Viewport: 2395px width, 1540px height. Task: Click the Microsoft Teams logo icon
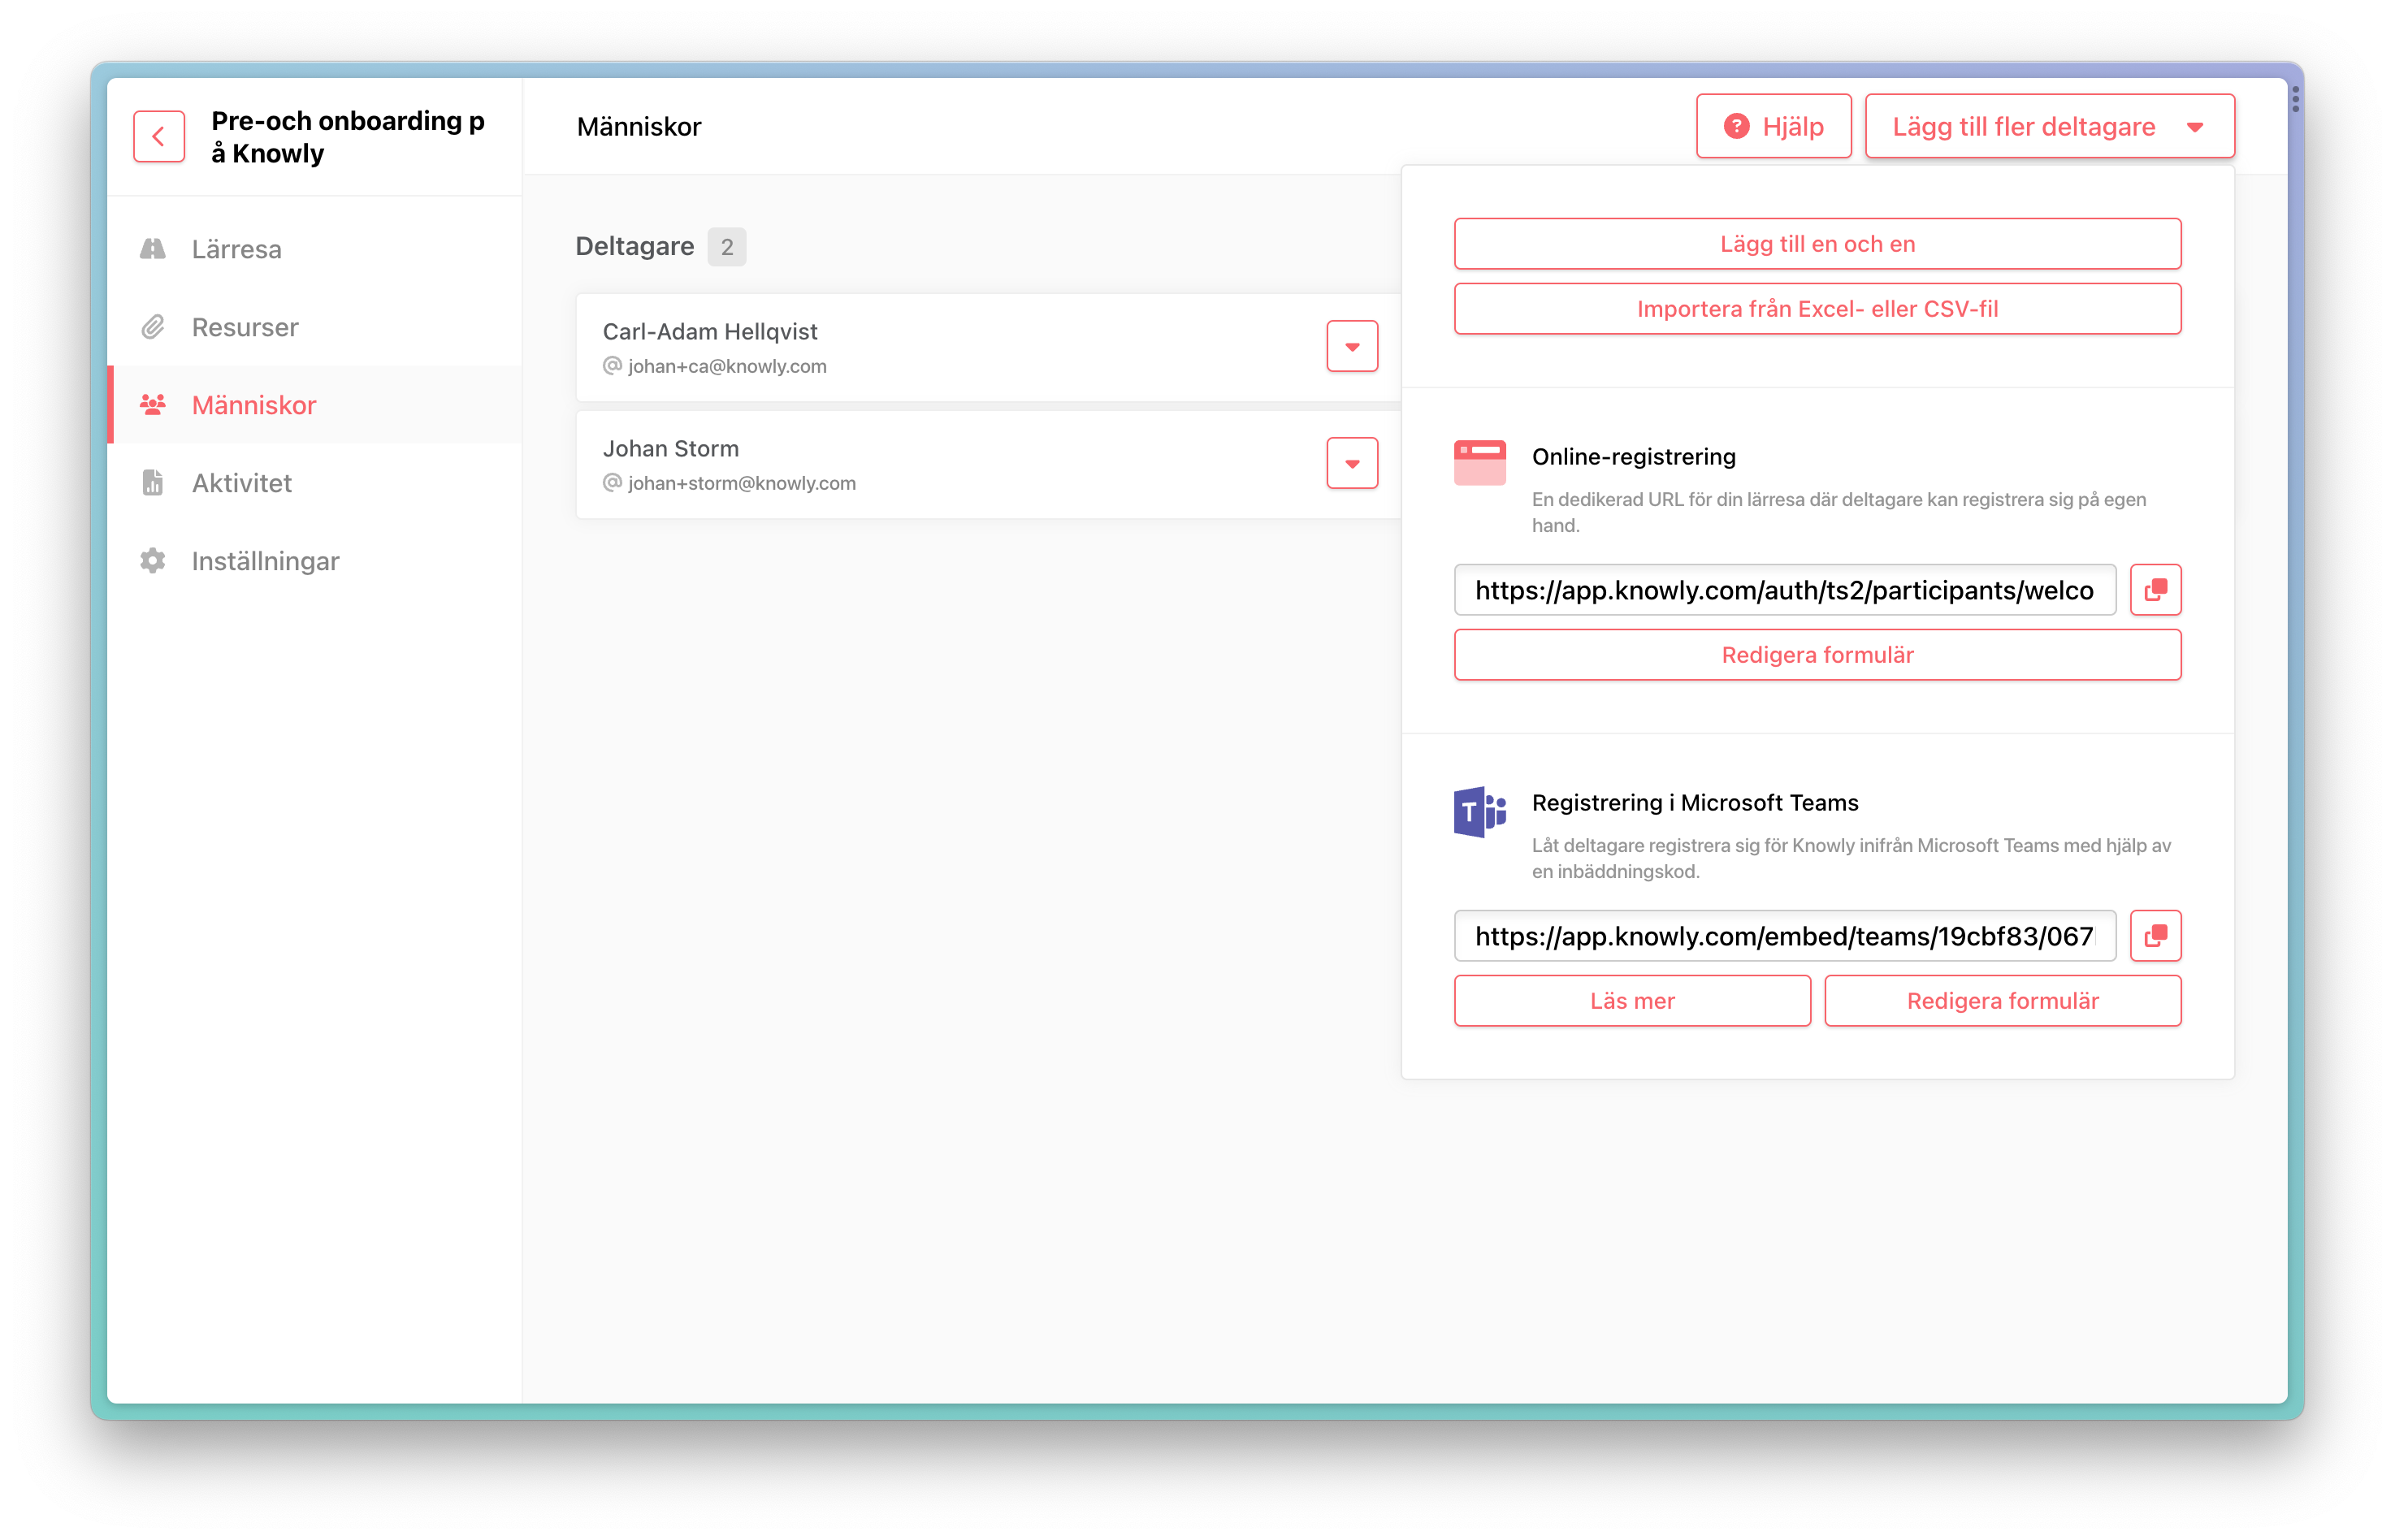[x=1479, y=811]
